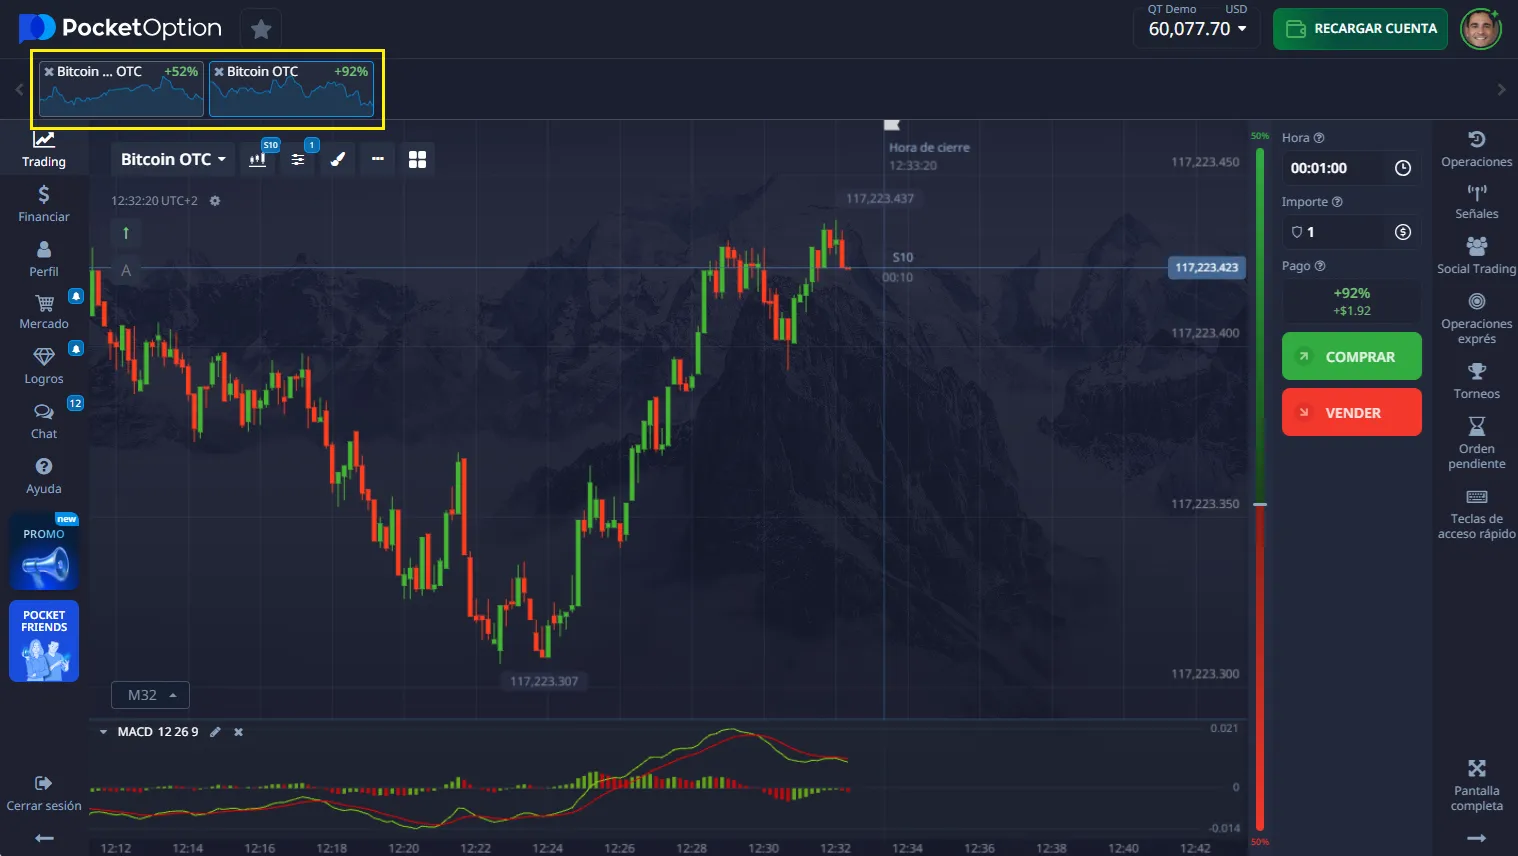Open help tooltip next to Pago
This screenshot has height=856, width=1518.
(1320, 266)
